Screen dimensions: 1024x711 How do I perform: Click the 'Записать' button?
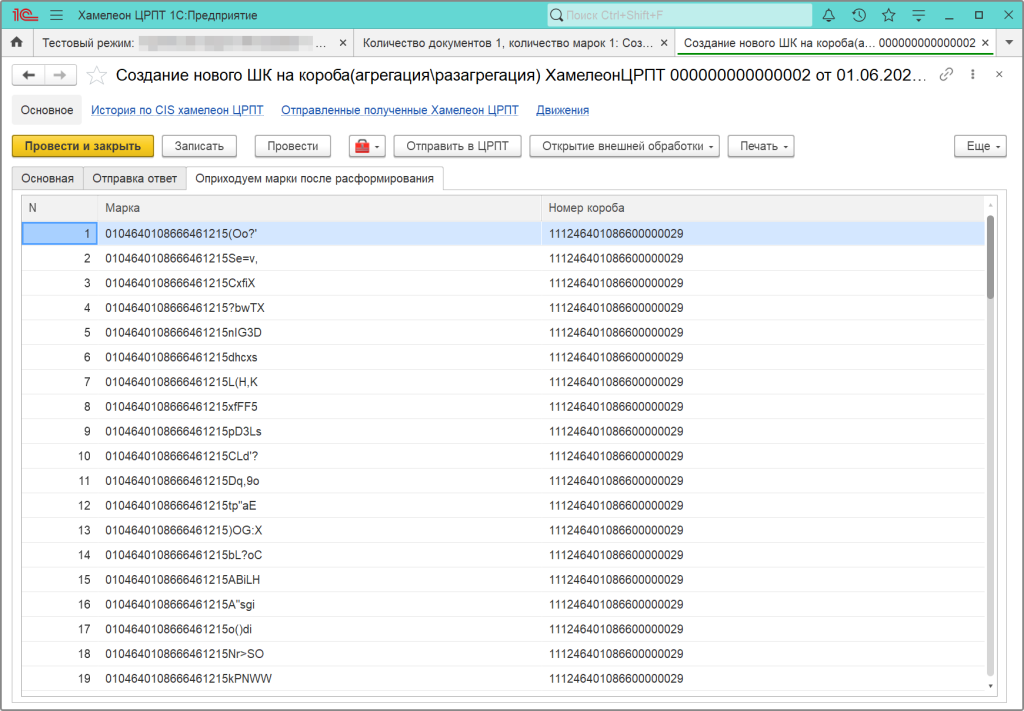[199, 146]
